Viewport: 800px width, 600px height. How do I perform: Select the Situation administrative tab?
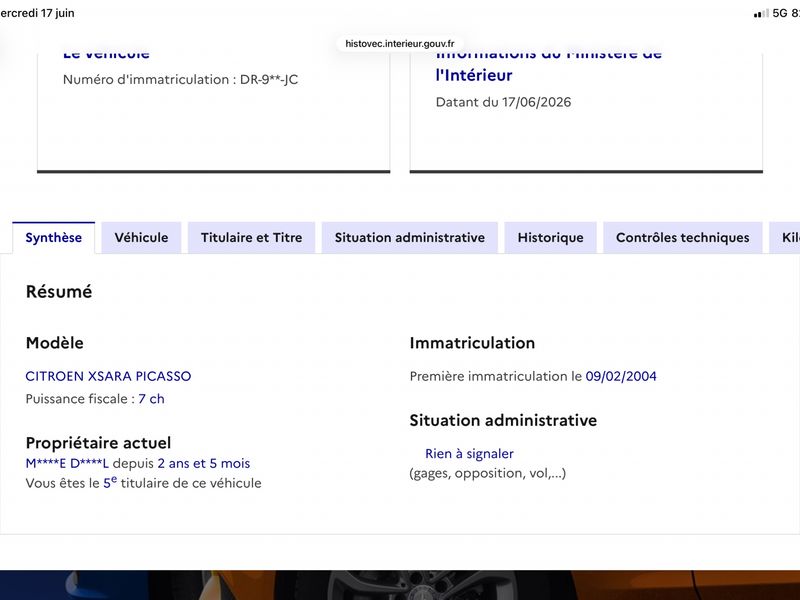coord(410,238)
